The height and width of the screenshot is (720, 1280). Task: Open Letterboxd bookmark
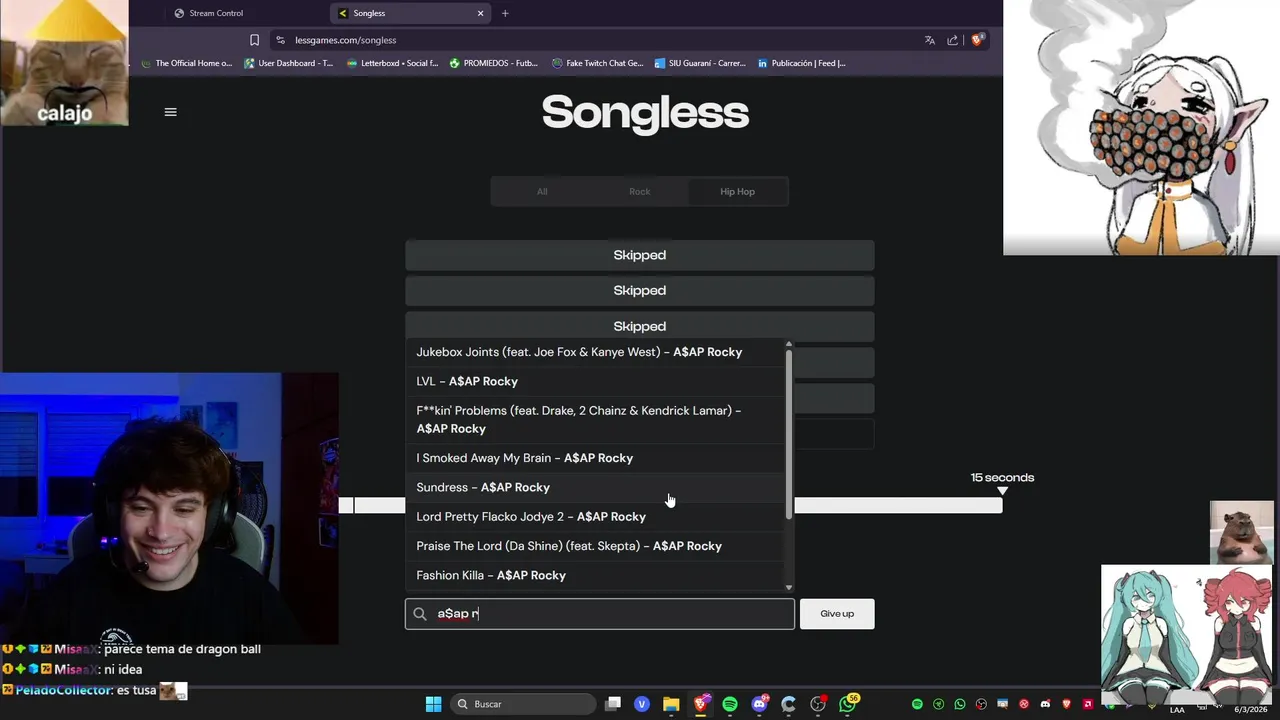tap(392, 63)
